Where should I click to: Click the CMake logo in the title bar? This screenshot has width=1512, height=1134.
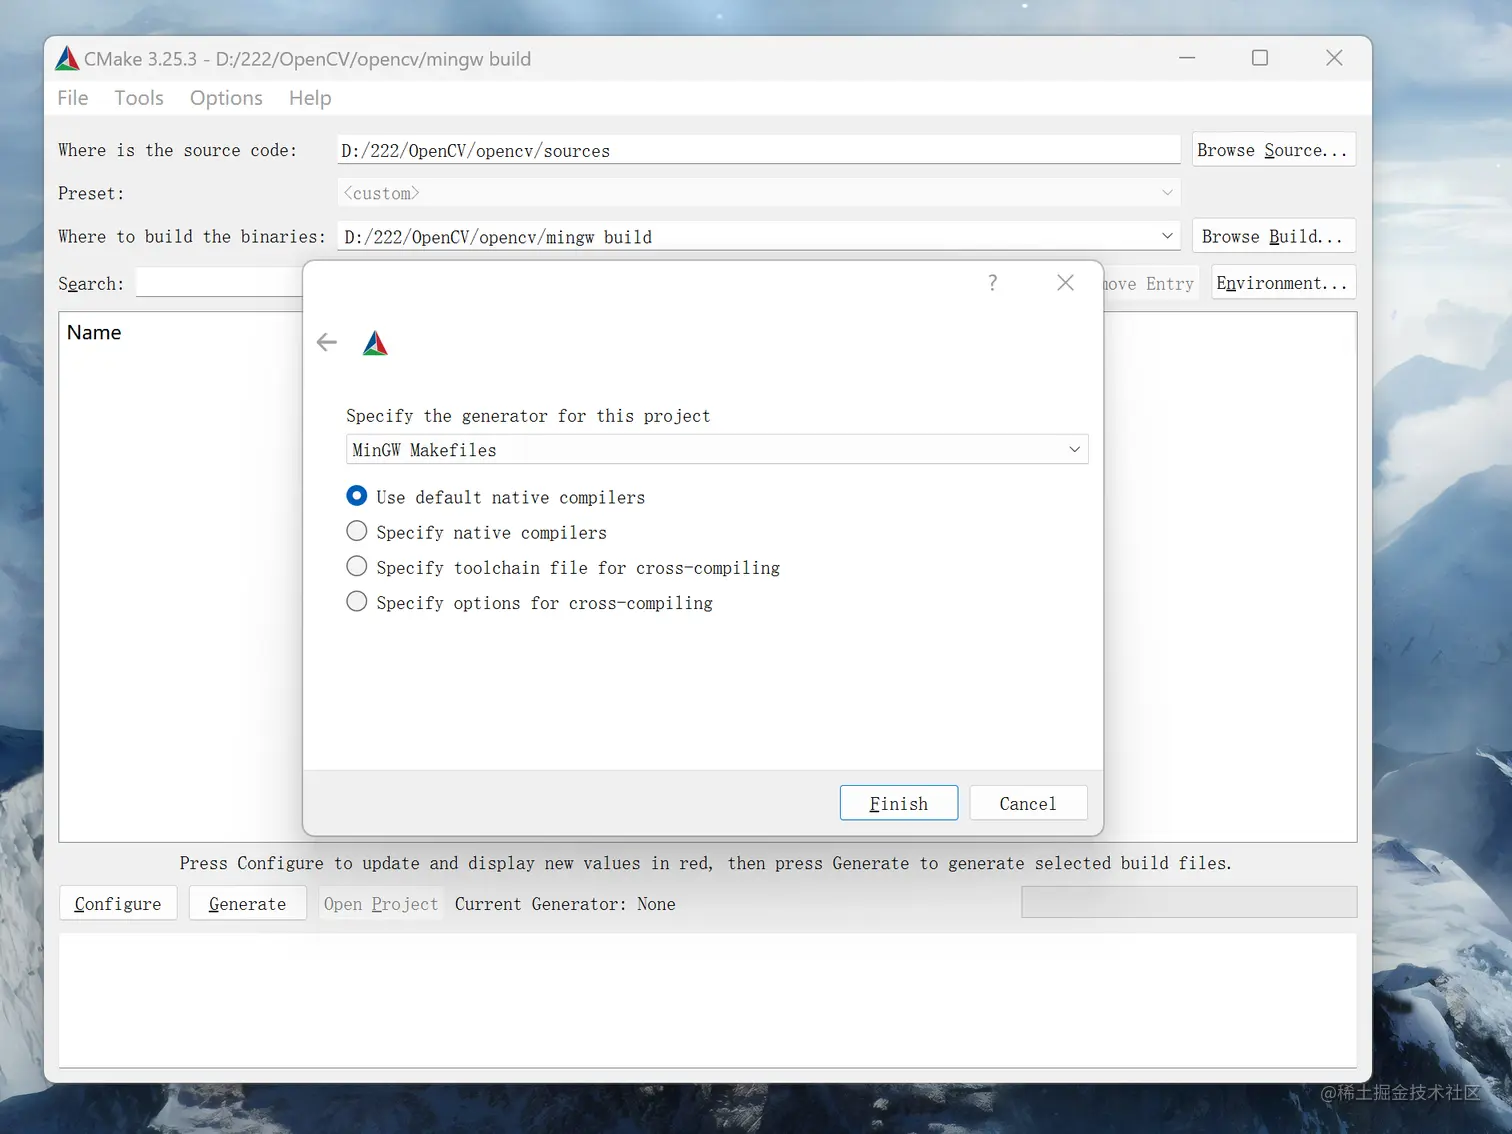[67, 59]
